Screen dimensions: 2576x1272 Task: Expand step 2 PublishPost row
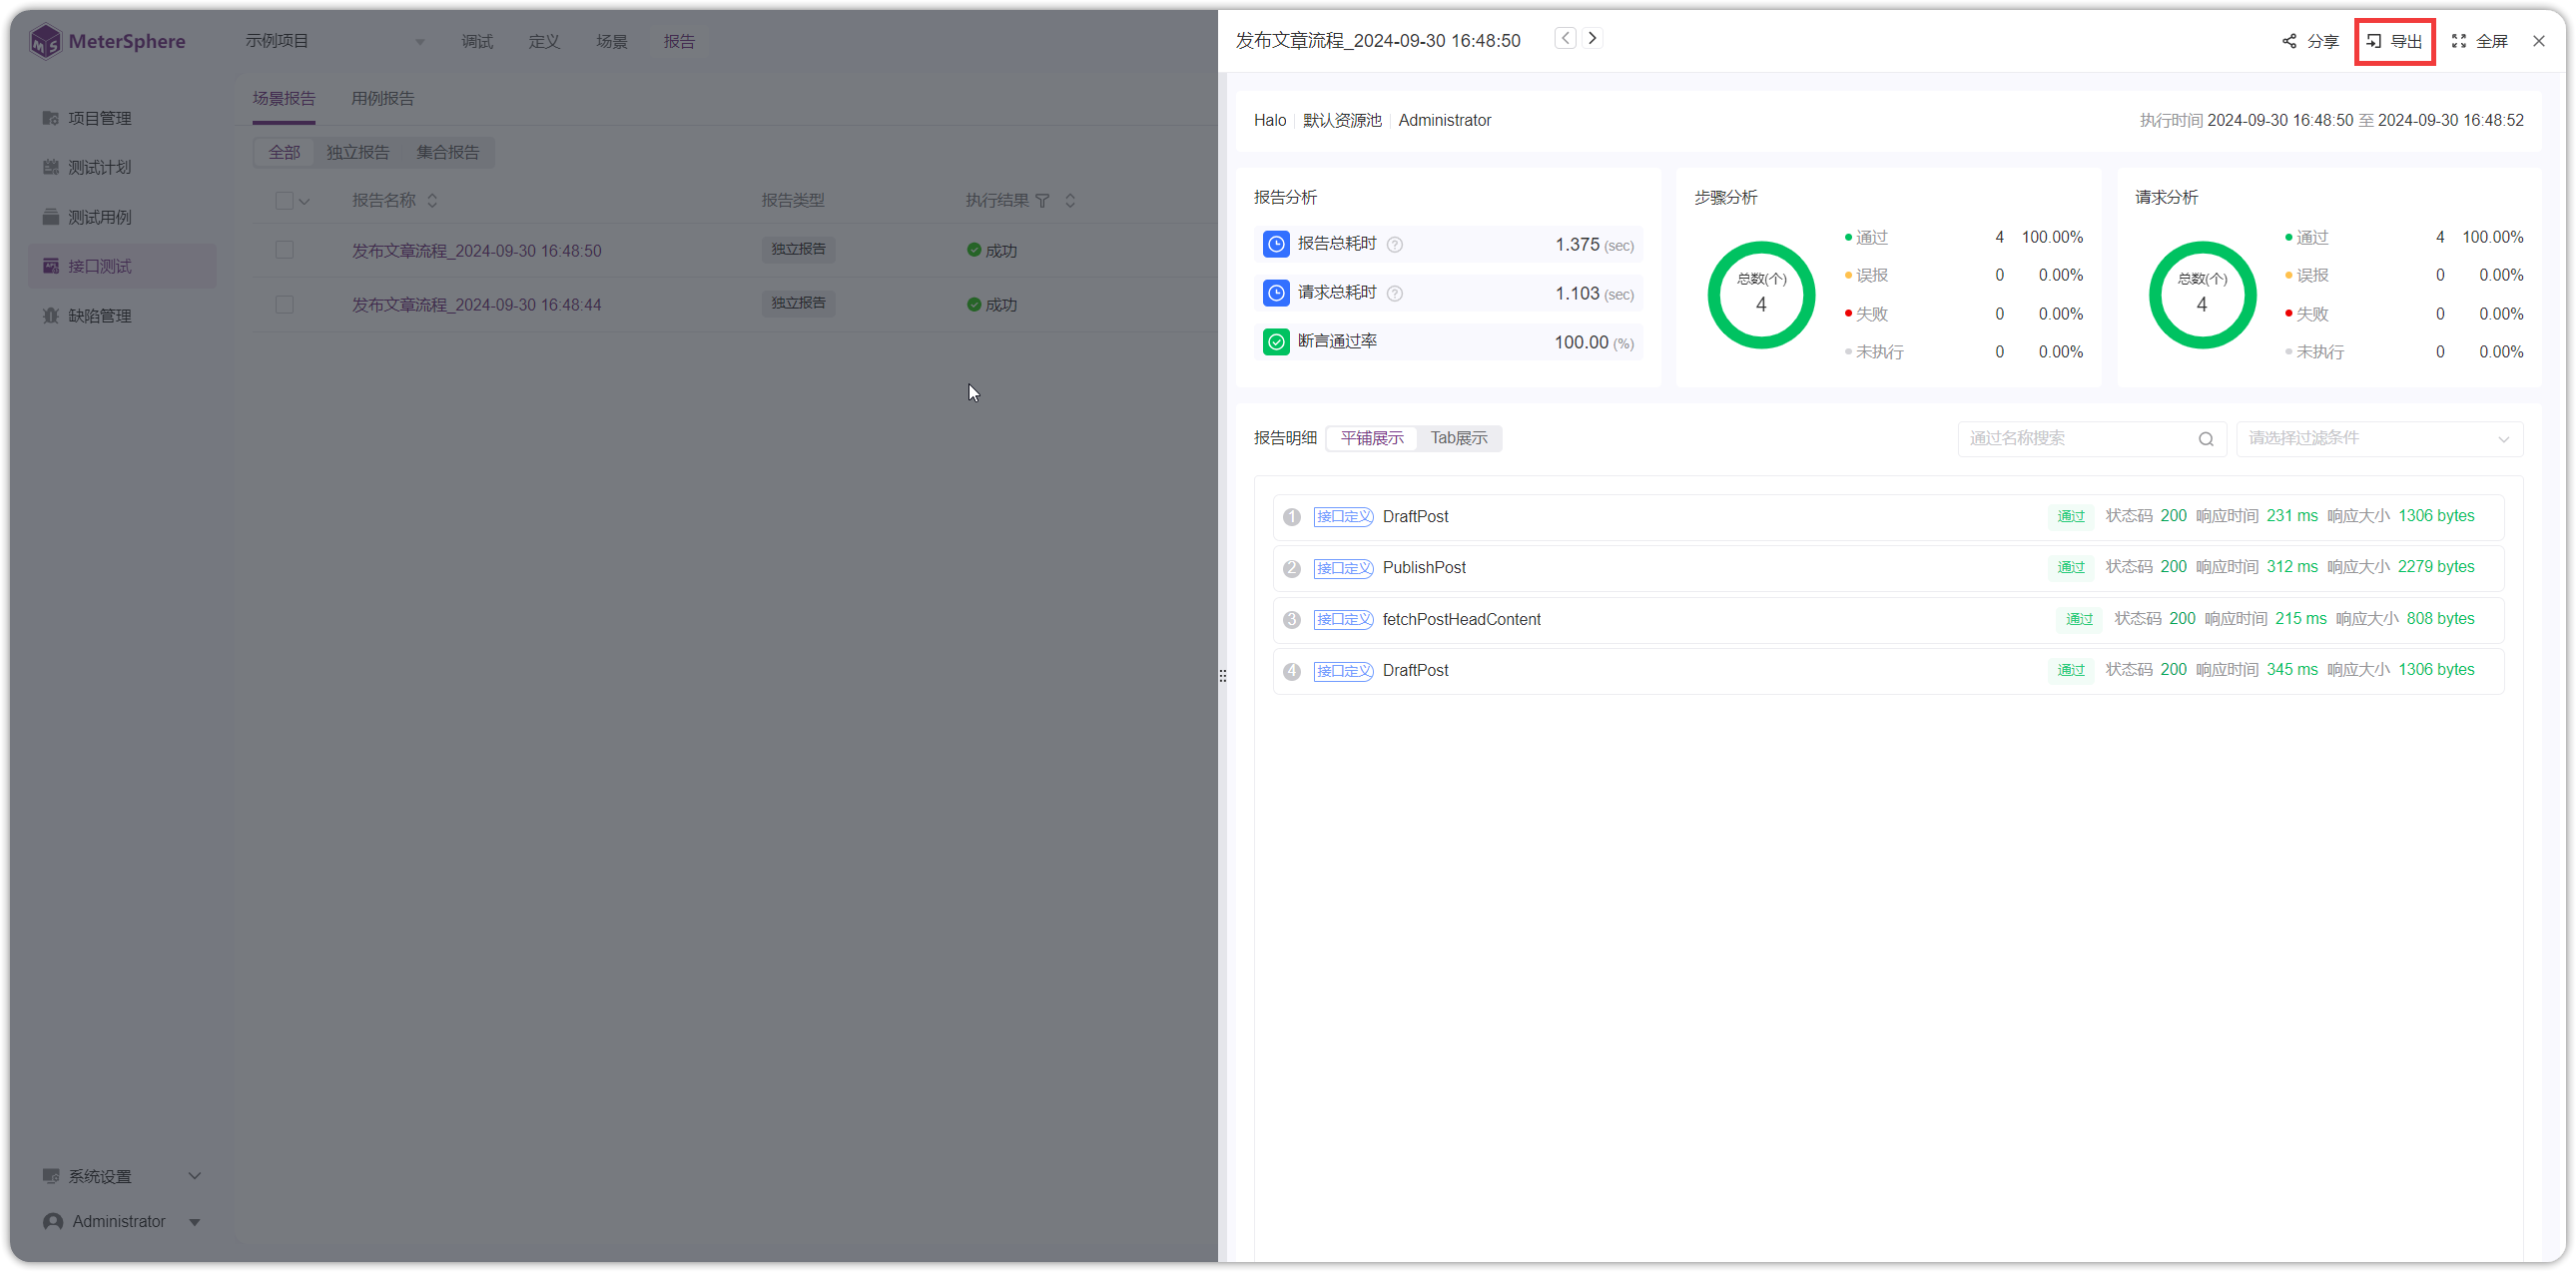click(x=1888, y=568)
